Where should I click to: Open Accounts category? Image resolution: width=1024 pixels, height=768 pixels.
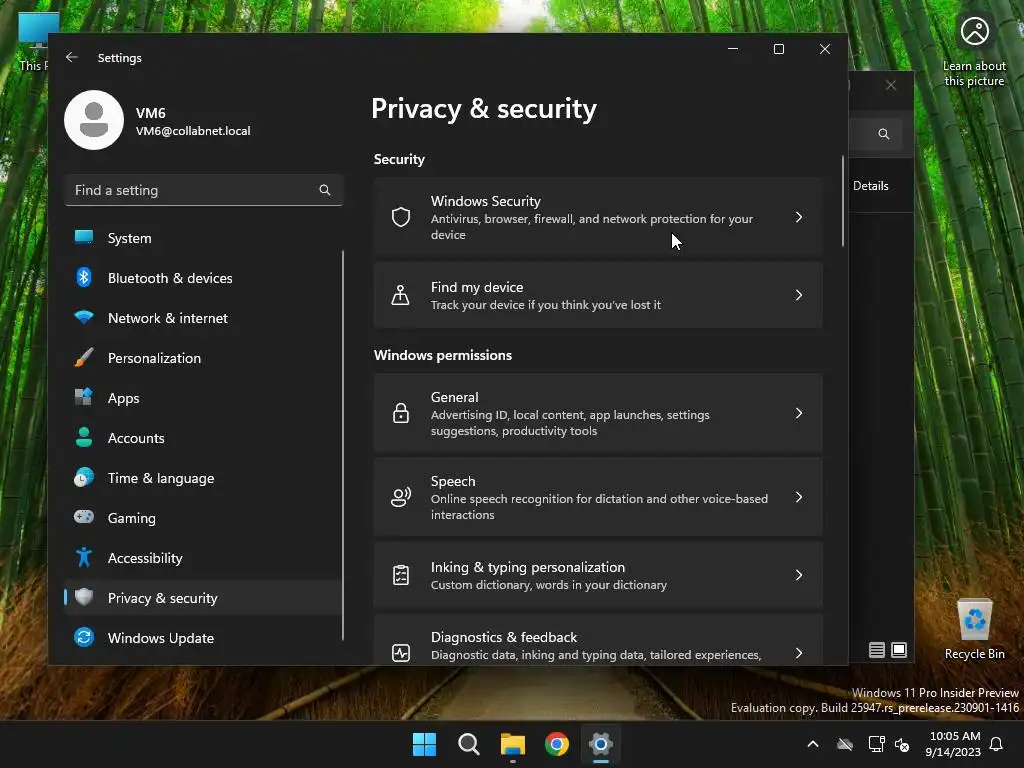[202, 438]
